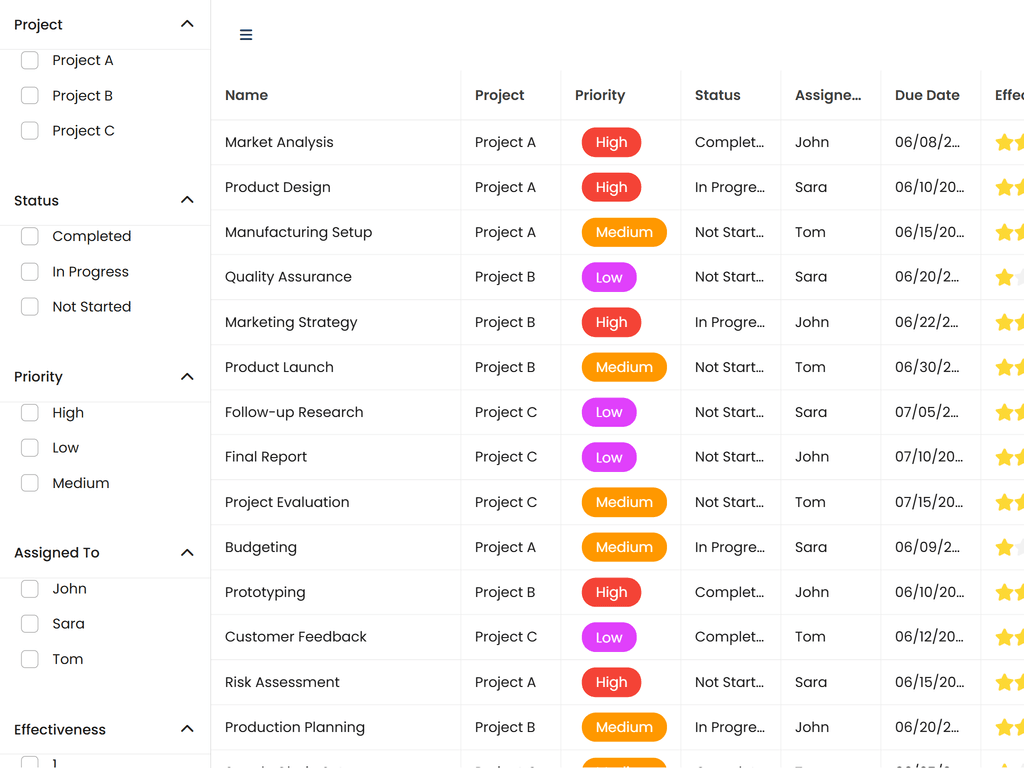Collapse the Project filter section

click(x=187, y=23)
